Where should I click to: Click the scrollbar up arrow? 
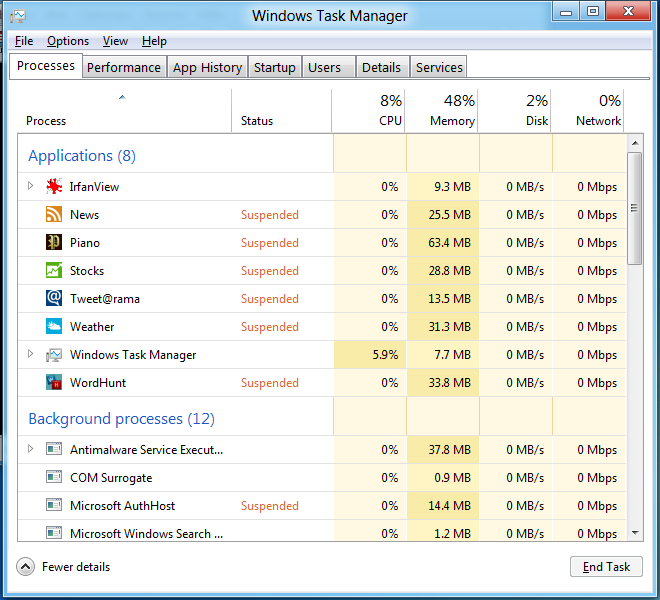(635, 143)
